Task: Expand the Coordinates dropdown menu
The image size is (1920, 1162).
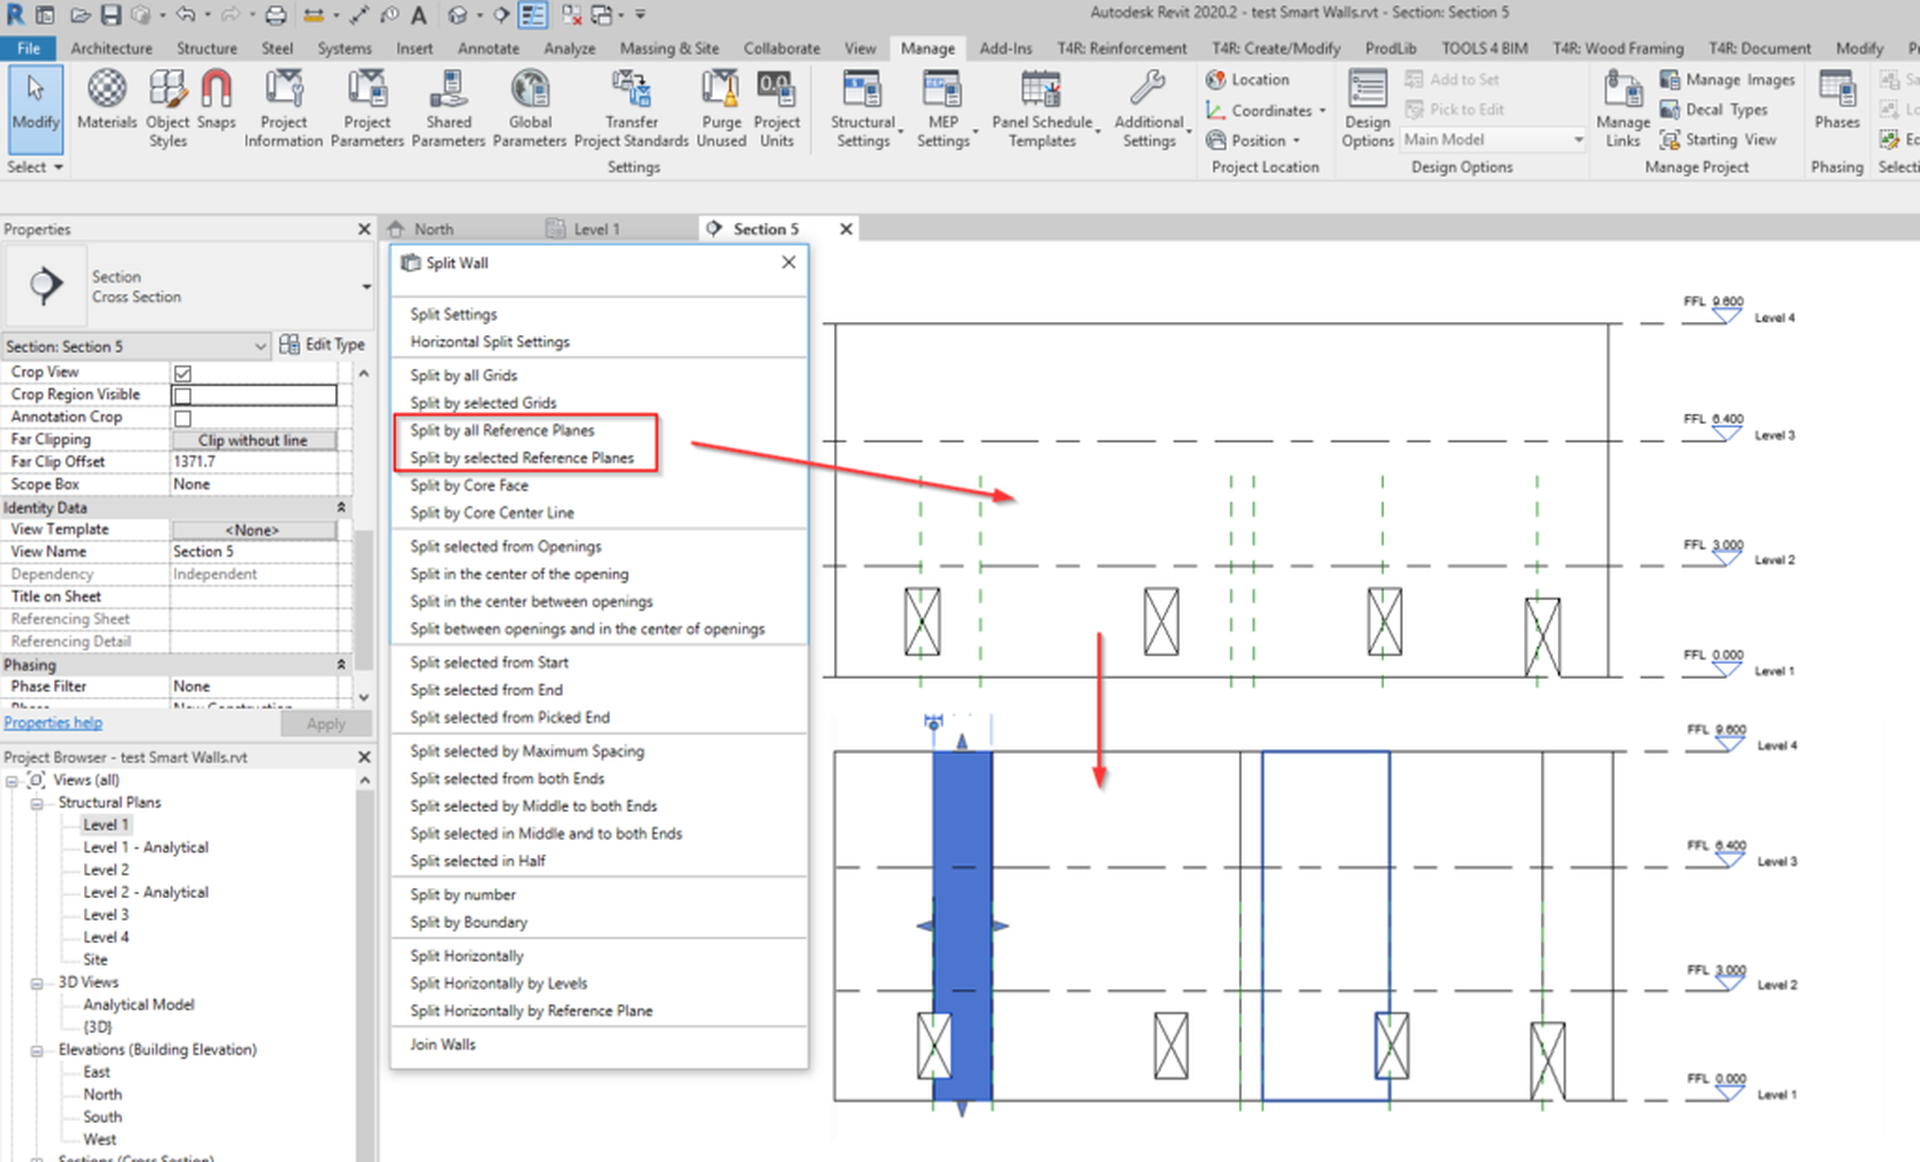Action: [1322, 110]
